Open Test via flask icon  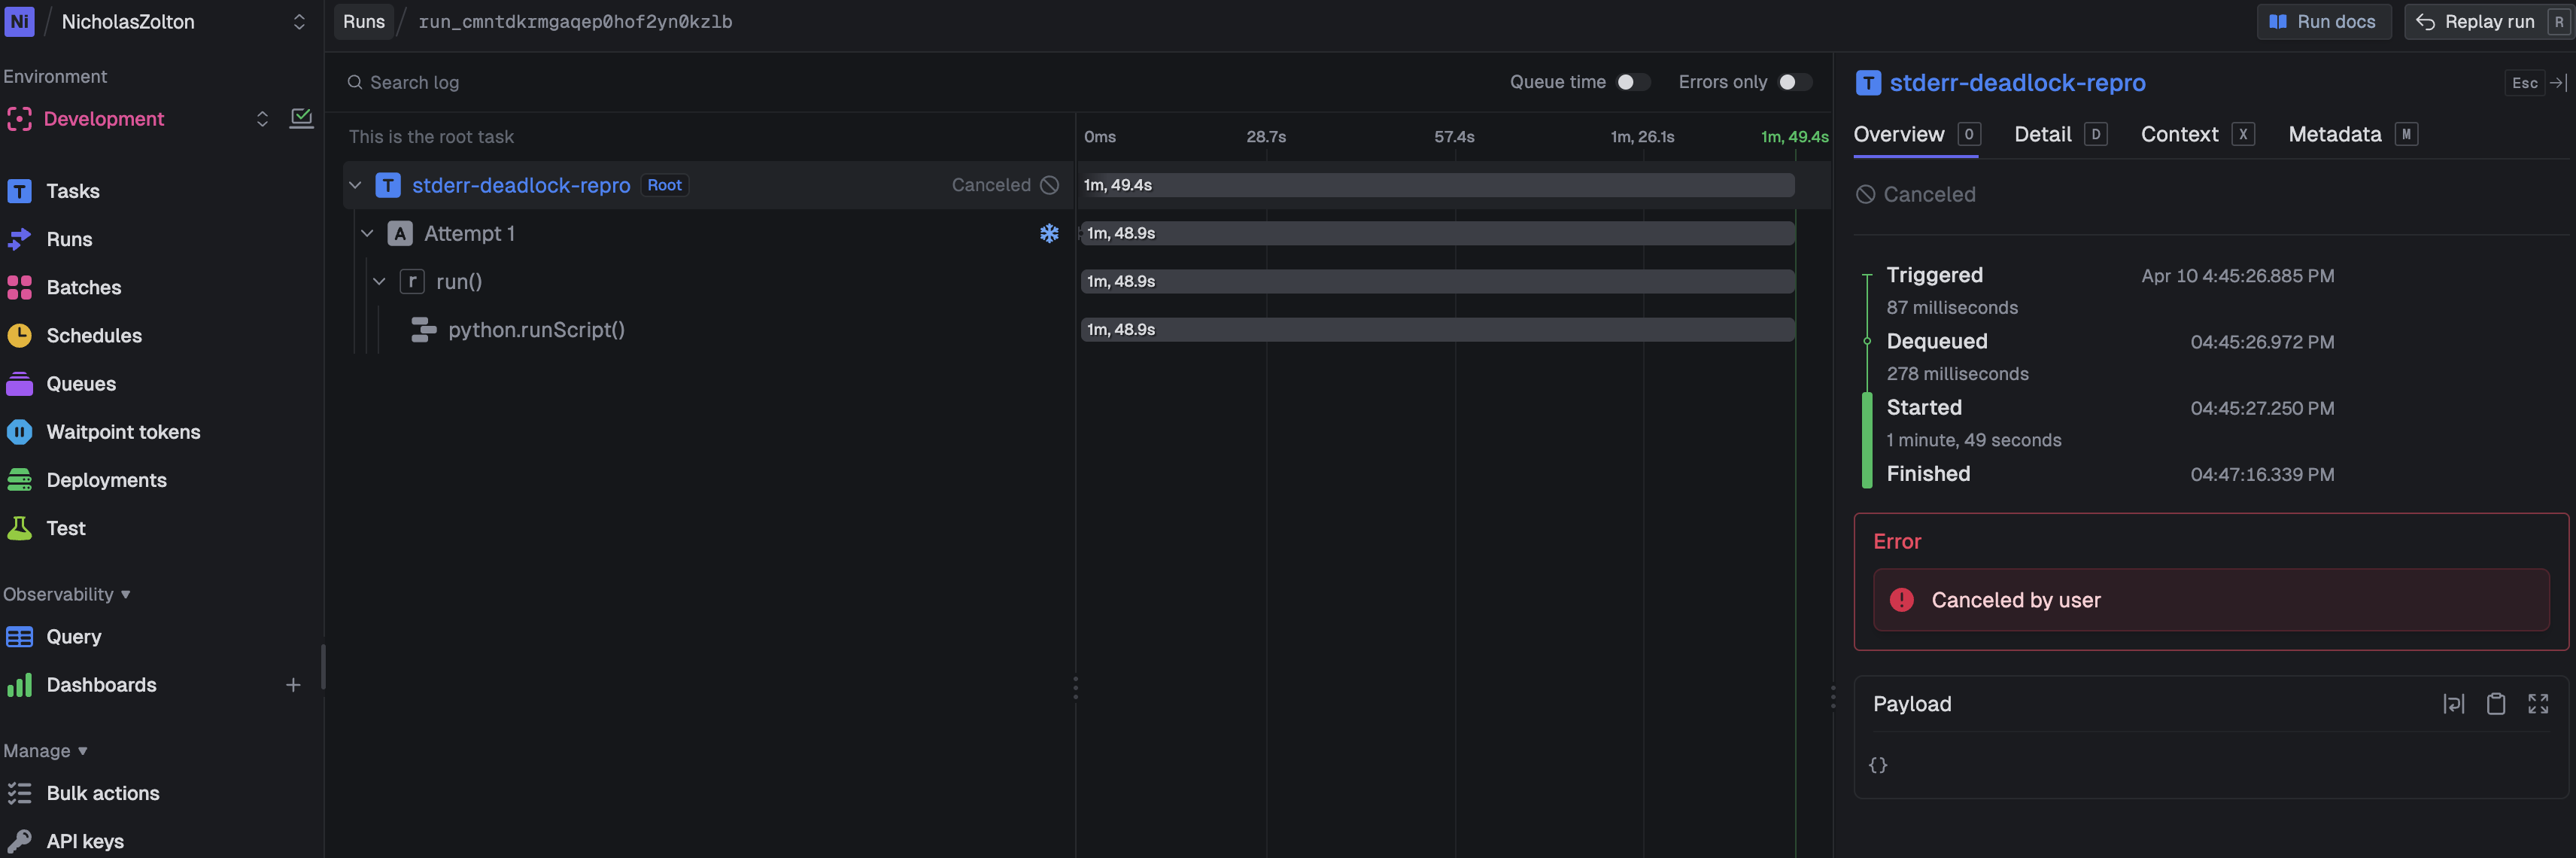[19, 528]
